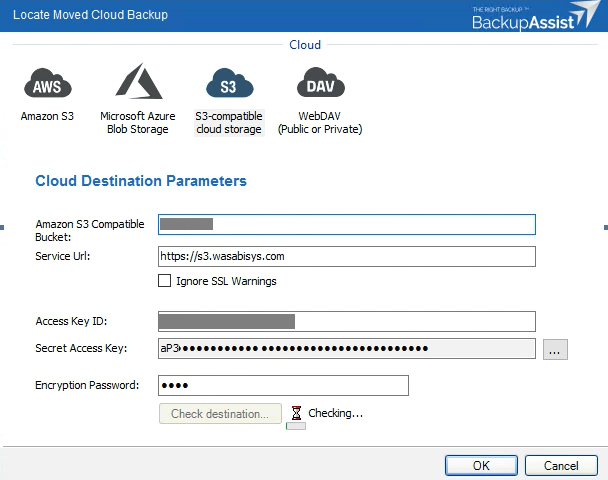Click the BackupAssist logo

(x=535, y=16)
